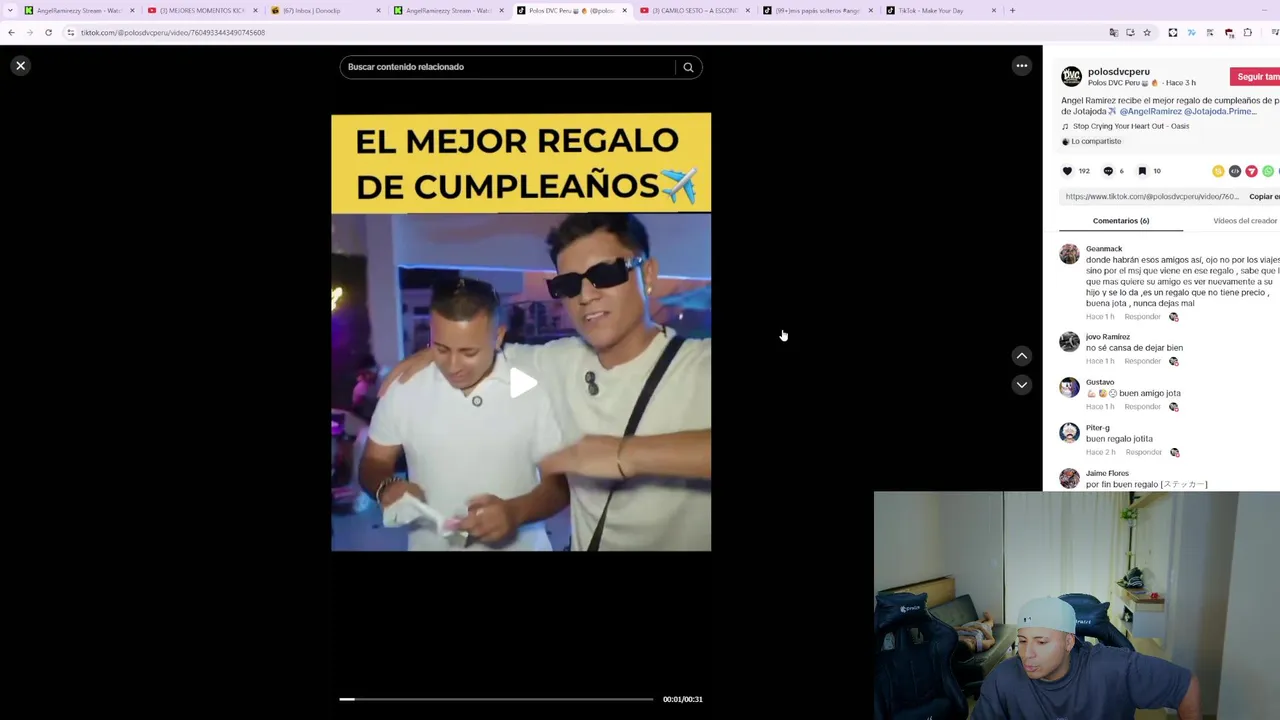1280x720 pixels.
Task: Reload the page
Action: point(48,32)
